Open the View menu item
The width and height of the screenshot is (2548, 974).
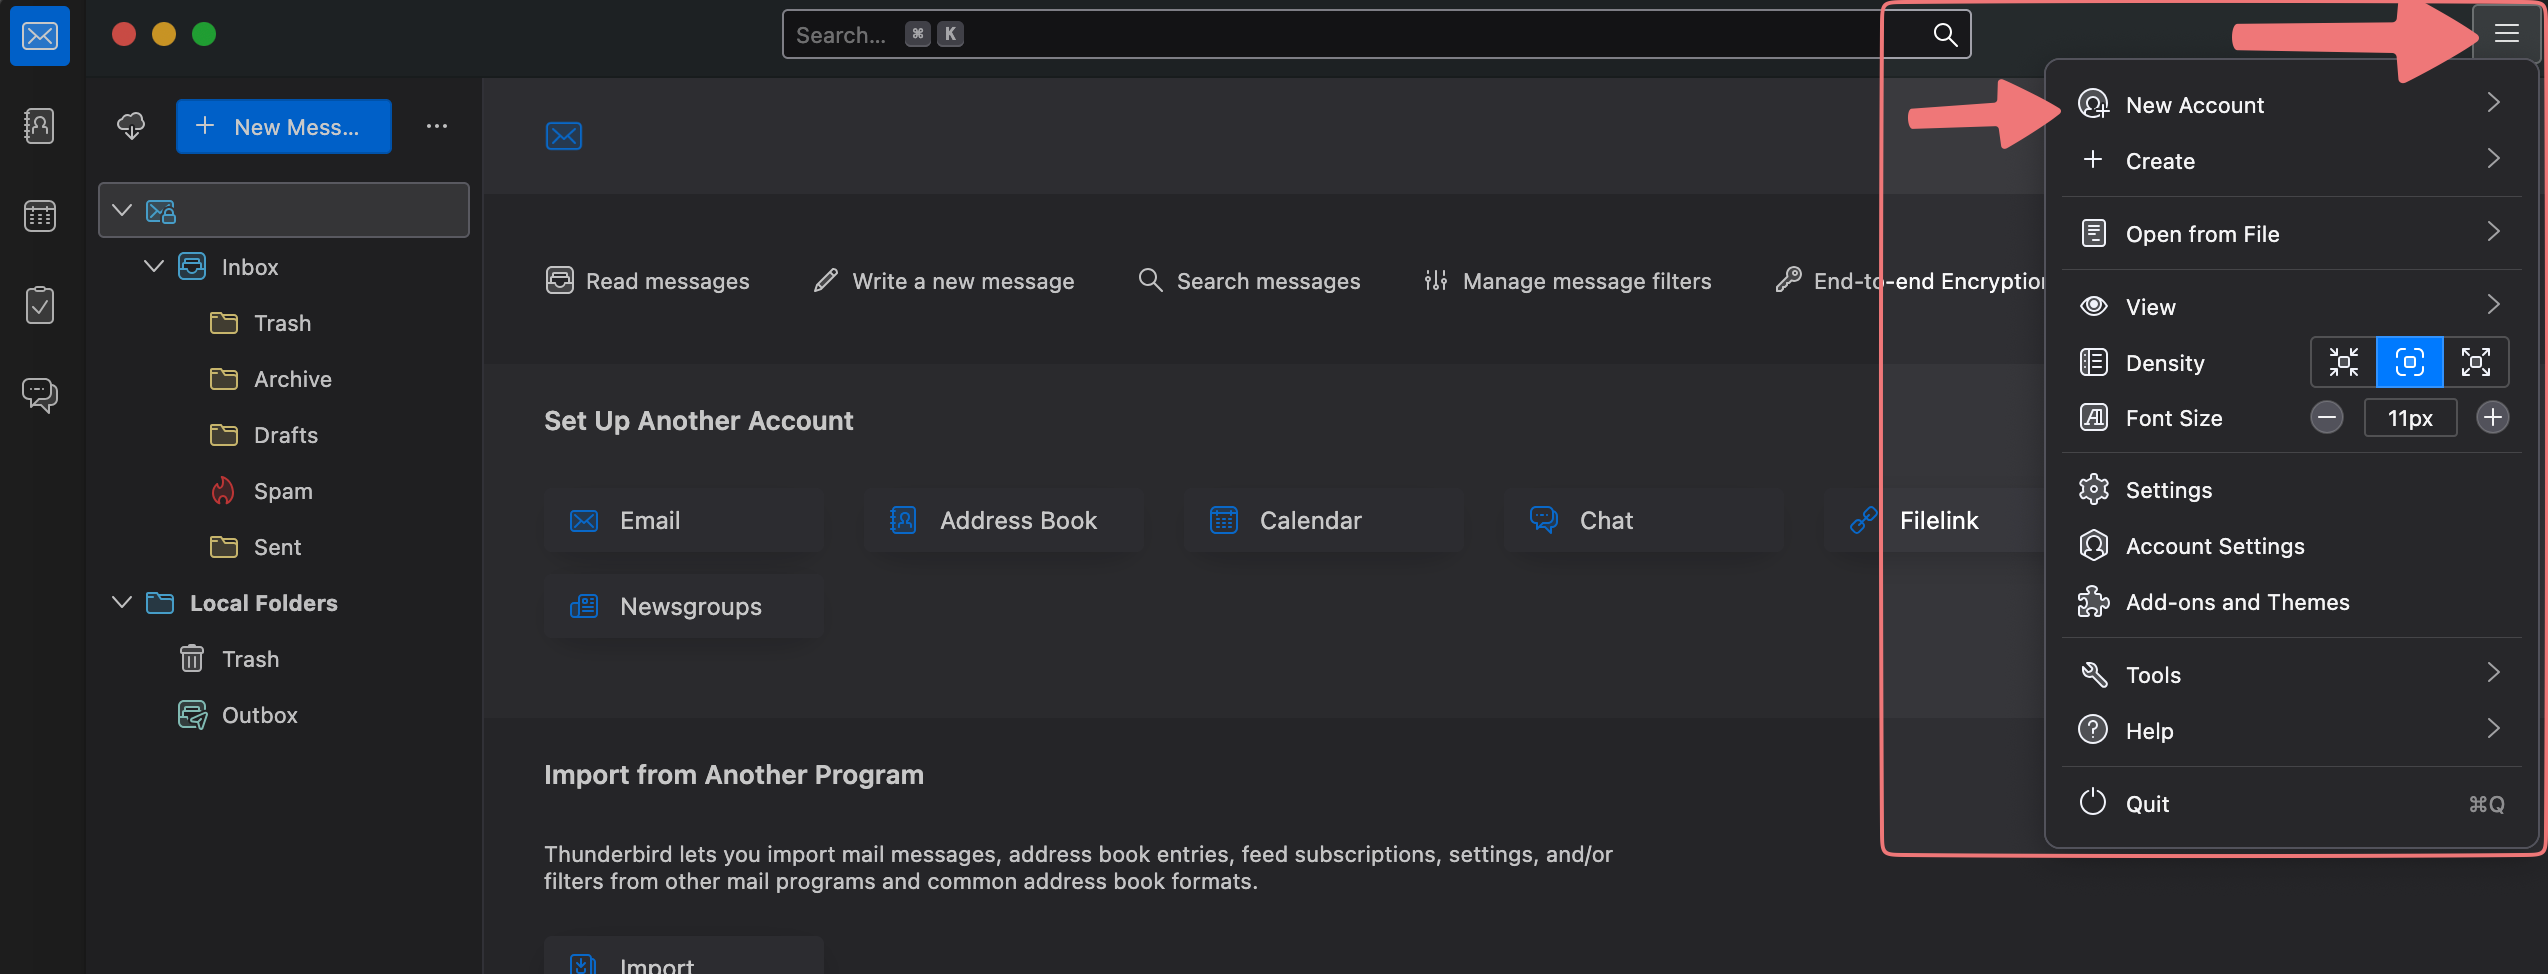(x=2291, y=306)
